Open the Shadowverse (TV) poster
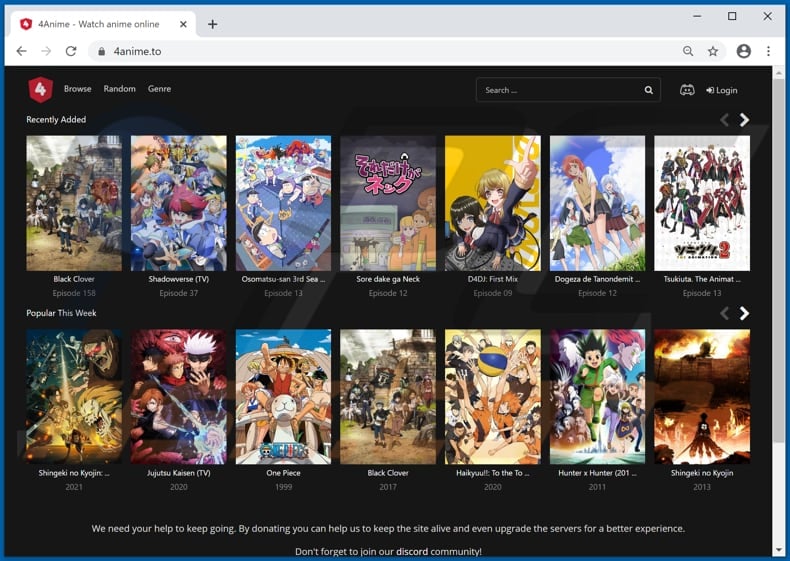The image size is (790, 561). point(179,203)
